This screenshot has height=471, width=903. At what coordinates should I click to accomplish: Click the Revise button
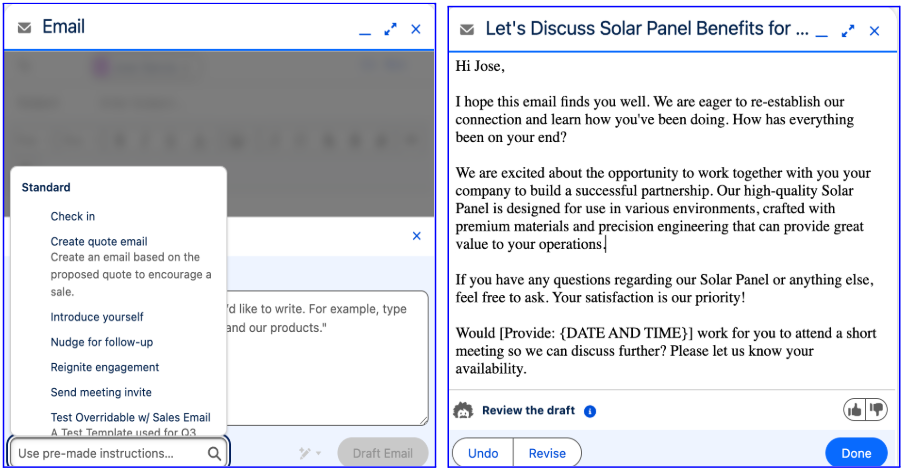[547, 453]
